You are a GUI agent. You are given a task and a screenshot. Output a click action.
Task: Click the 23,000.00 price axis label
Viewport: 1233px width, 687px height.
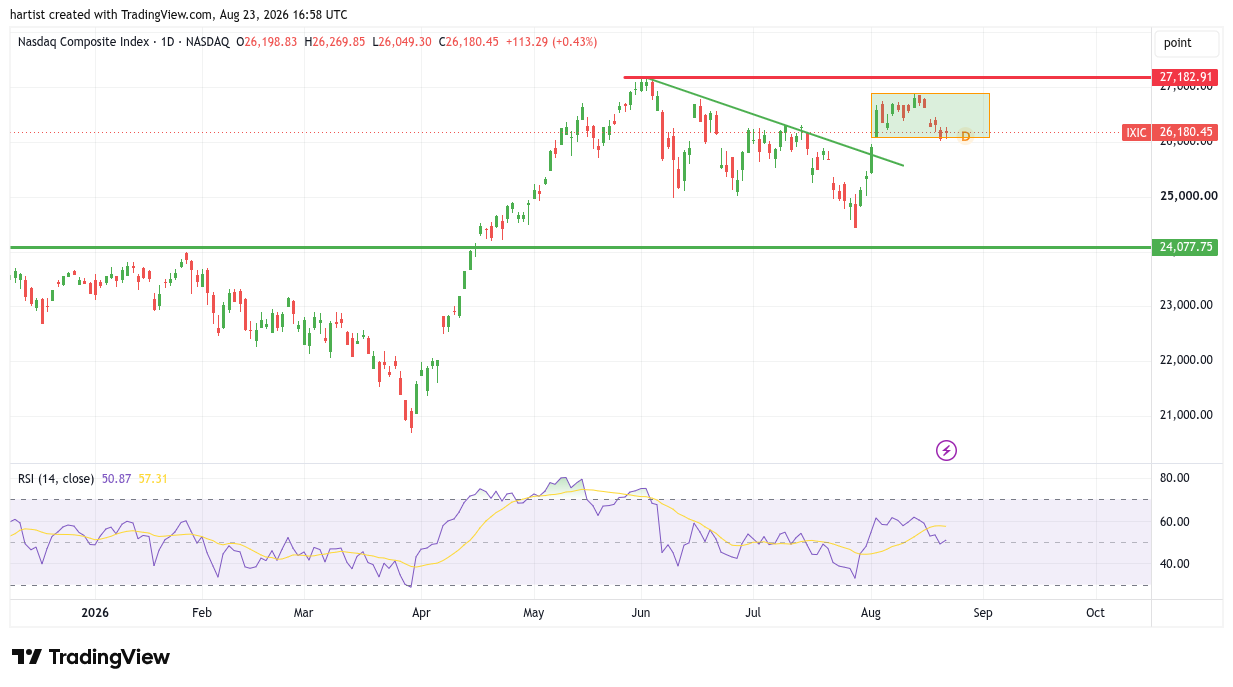point(1186,305)
